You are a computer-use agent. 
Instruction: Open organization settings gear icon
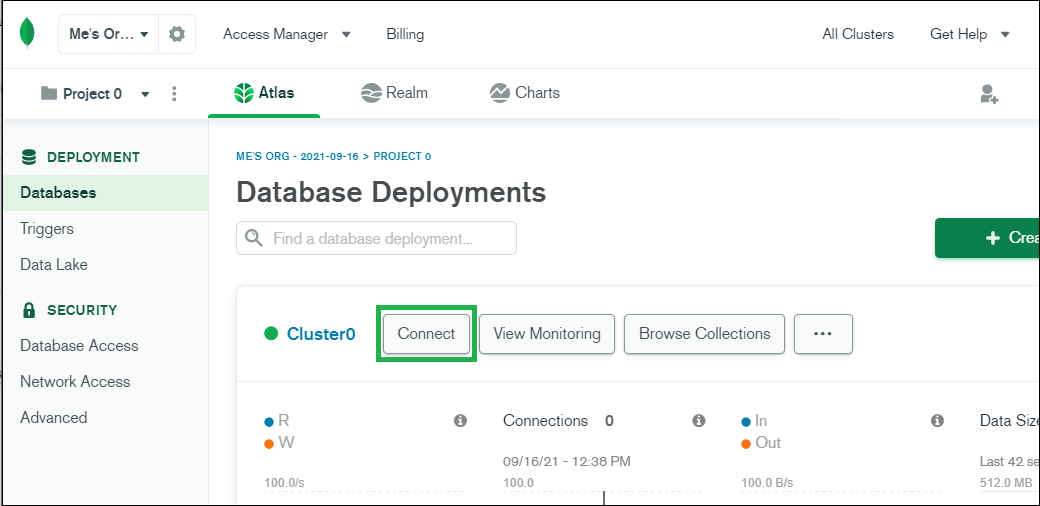coord(176,34)
